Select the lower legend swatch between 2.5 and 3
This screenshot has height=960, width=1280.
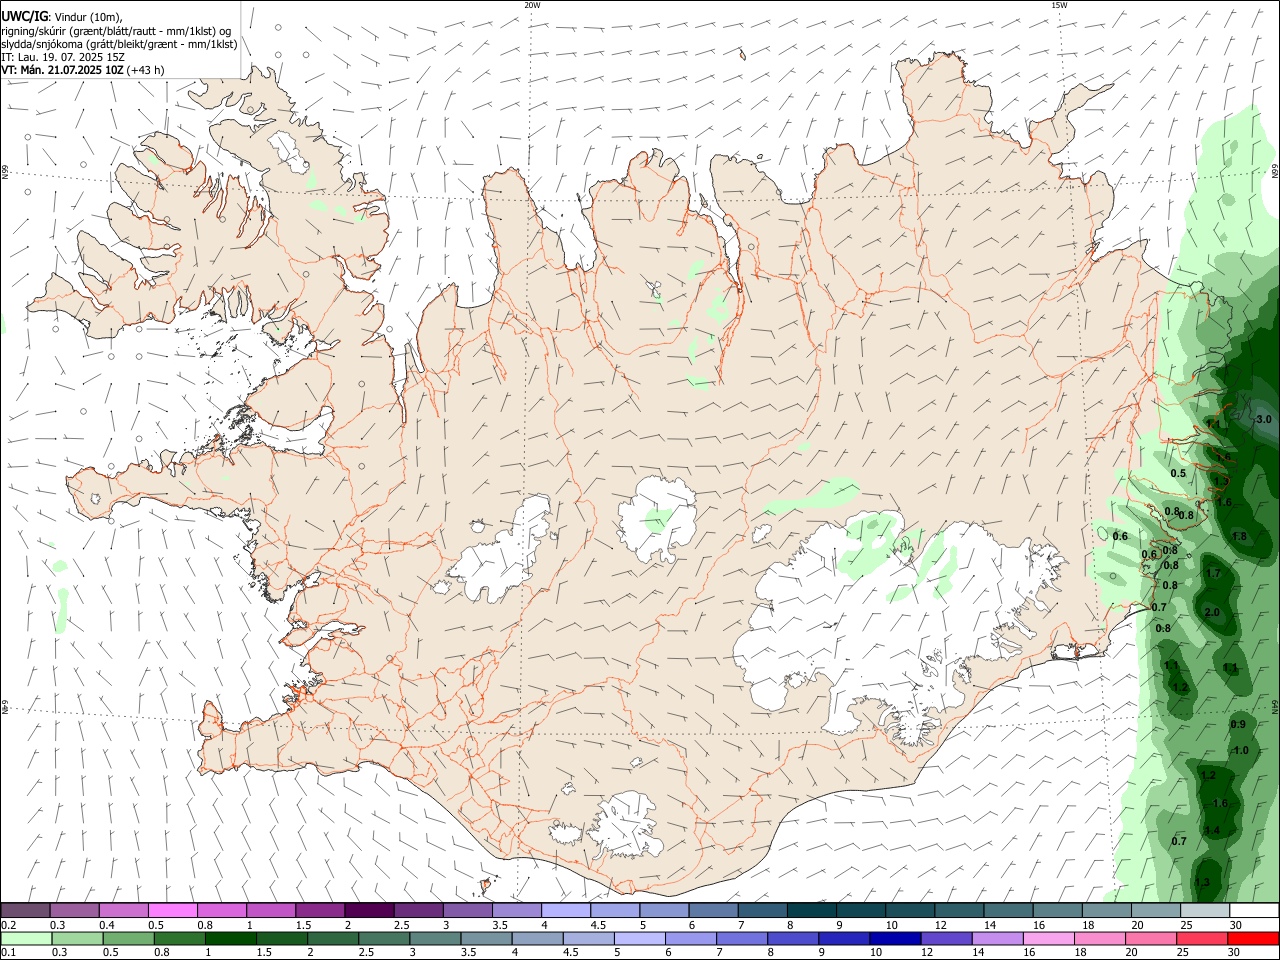[x=384, y=938]
